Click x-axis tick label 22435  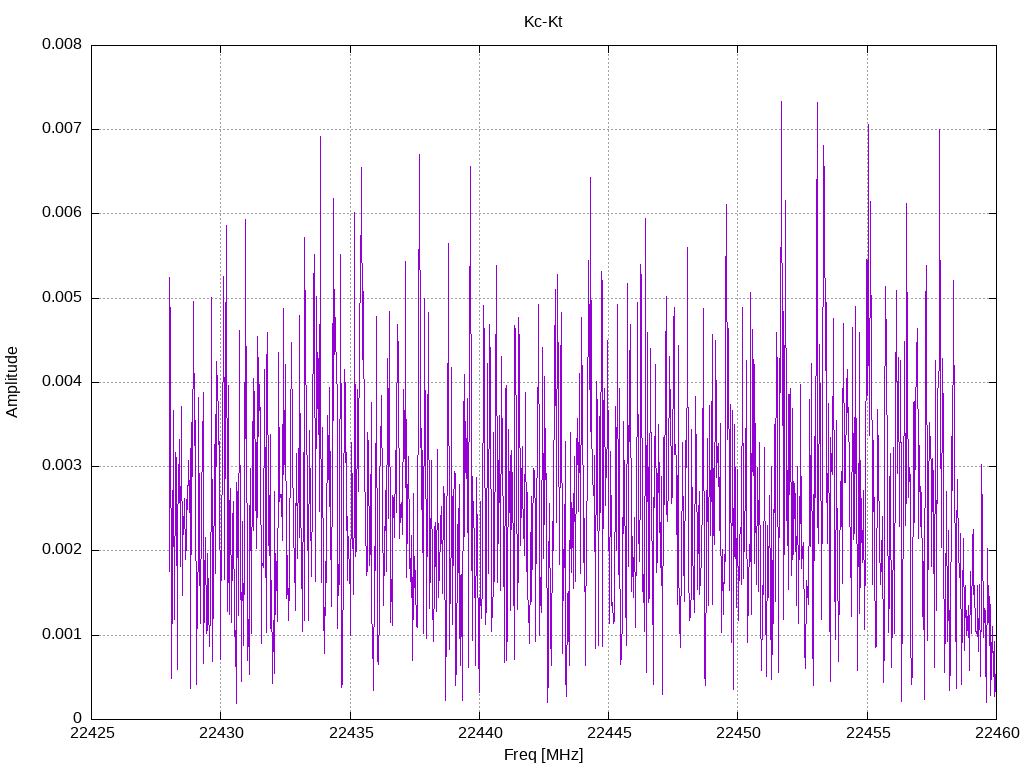351,733
